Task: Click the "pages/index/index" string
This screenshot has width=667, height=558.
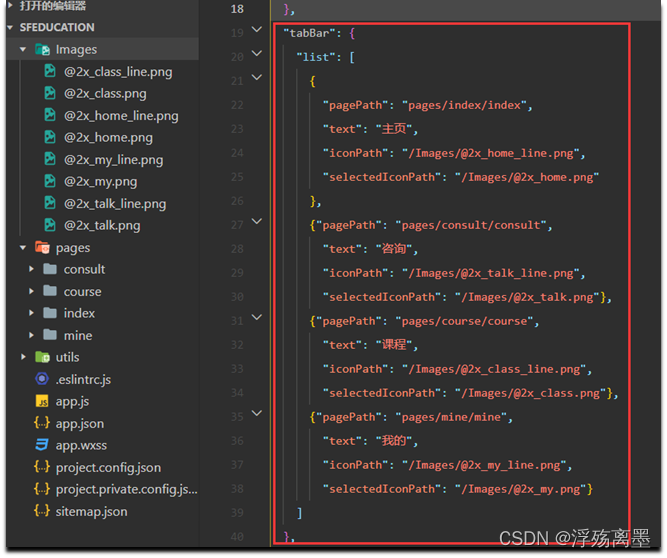Action: (464, 105)
